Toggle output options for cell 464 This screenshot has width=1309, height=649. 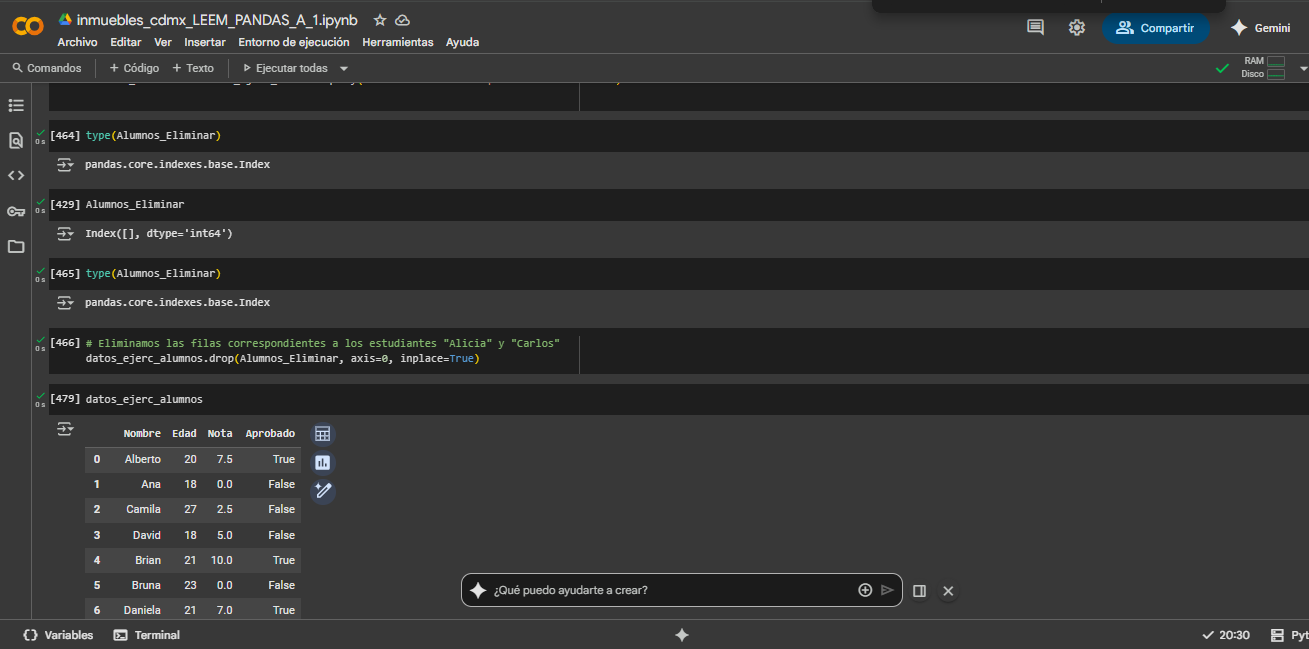65,164
